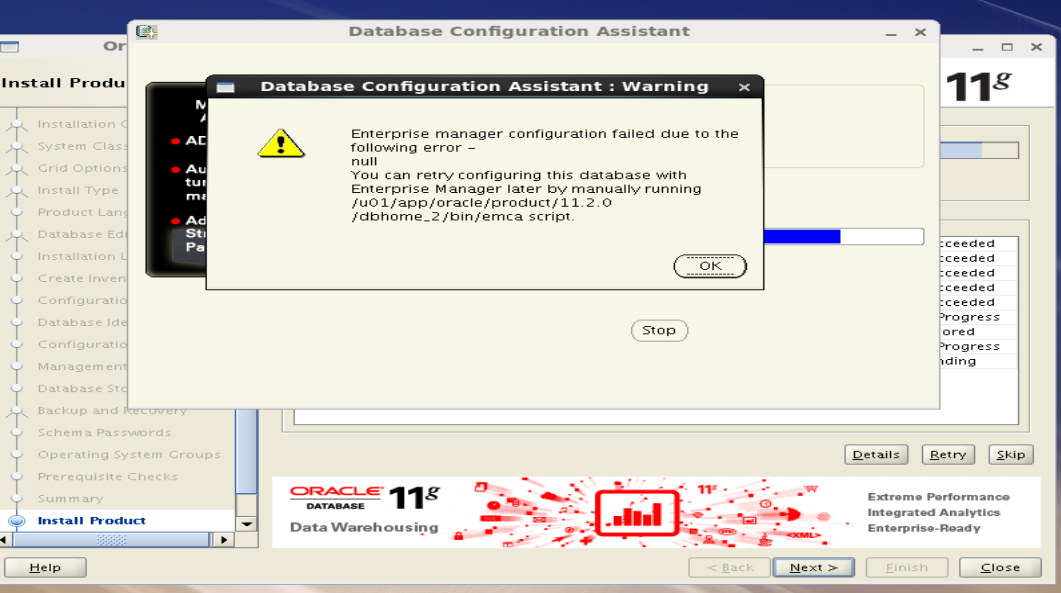Select the Install Type step
The image size is (1061, 593).
pos(78,190)
